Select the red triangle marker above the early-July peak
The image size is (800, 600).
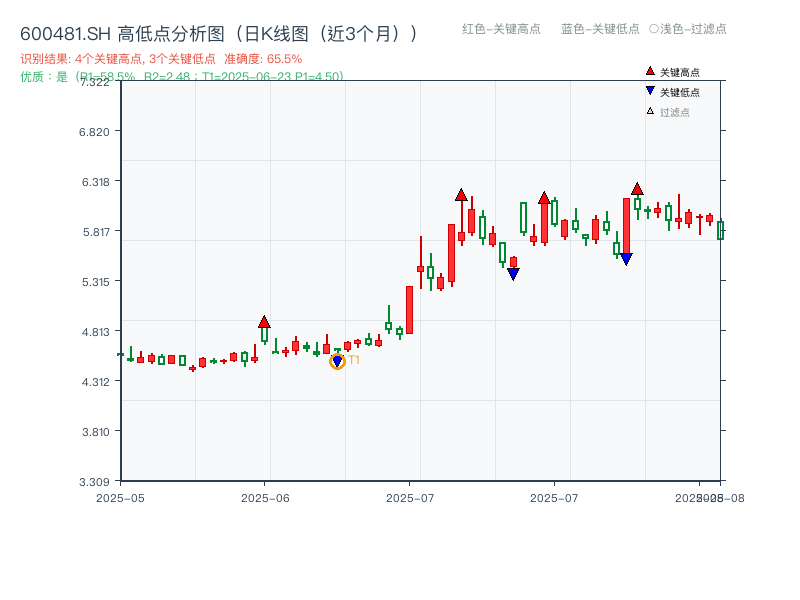(461, 193)
